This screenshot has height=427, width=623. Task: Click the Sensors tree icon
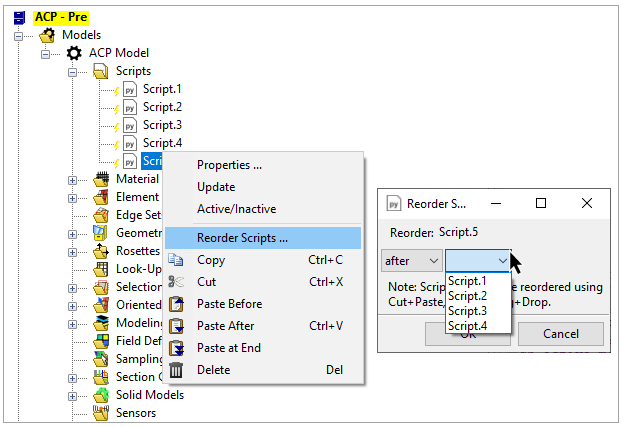tap(101, 413)
